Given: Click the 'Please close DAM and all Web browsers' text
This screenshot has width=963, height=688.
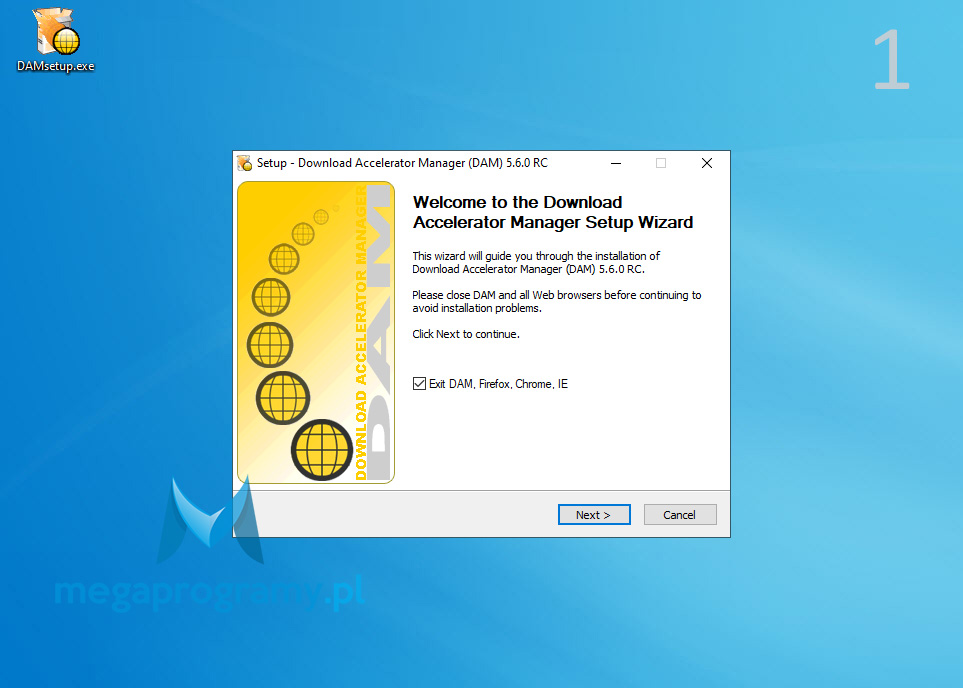Looking at the screenshot, I should [x=556, y=302].
